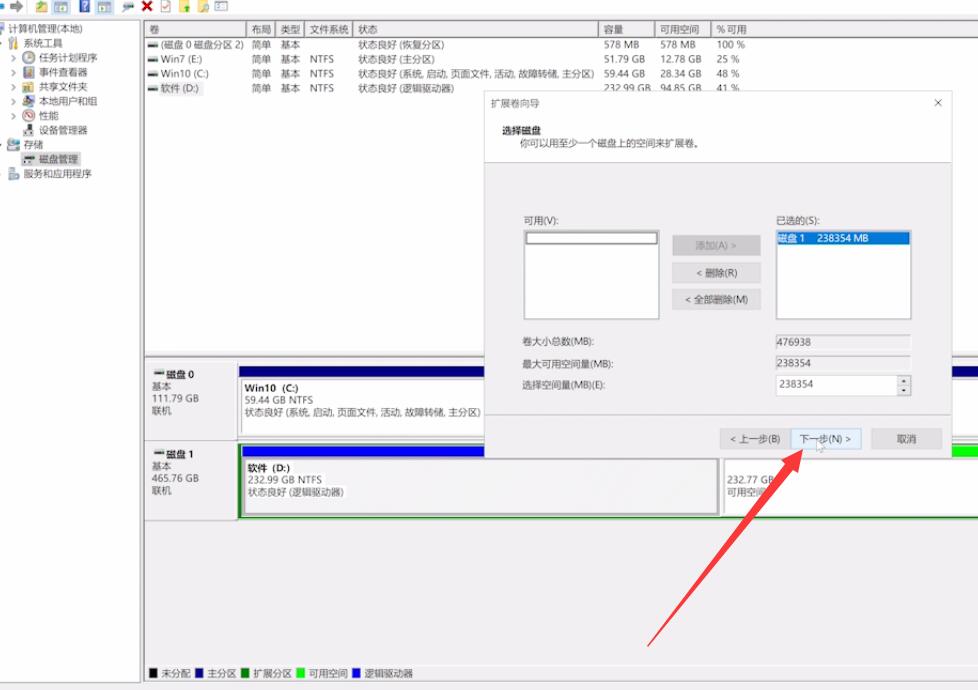Viewport: 978px width, 690px height.
Task: Click the black 未分配 legend swatch
Action: click(x=153, y=673)
